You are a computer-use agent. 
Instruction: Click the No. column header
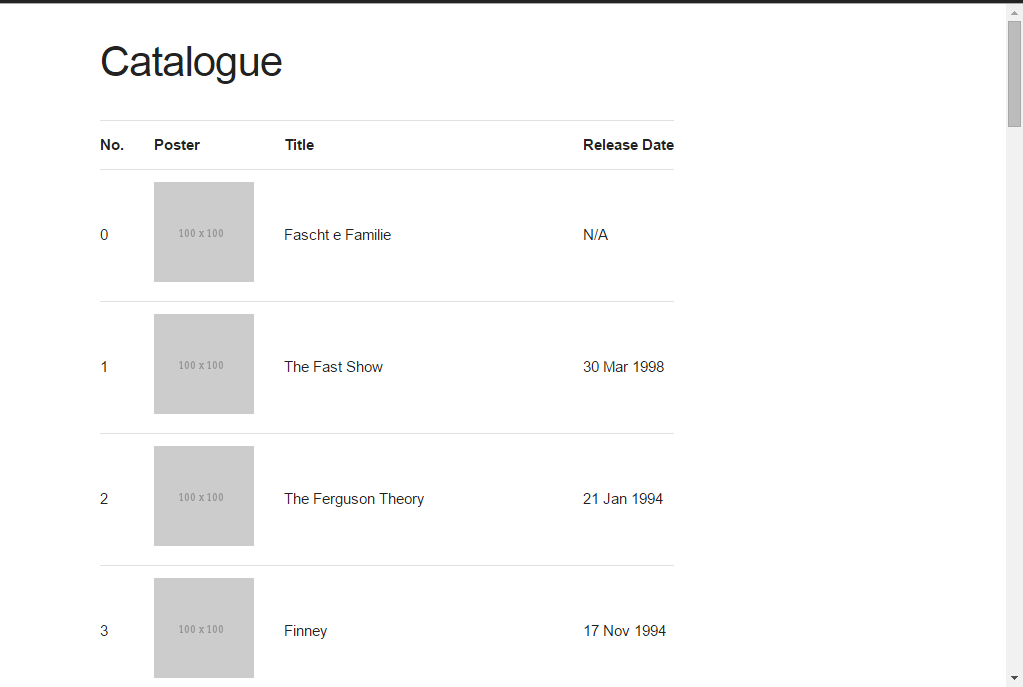(112, 145)
